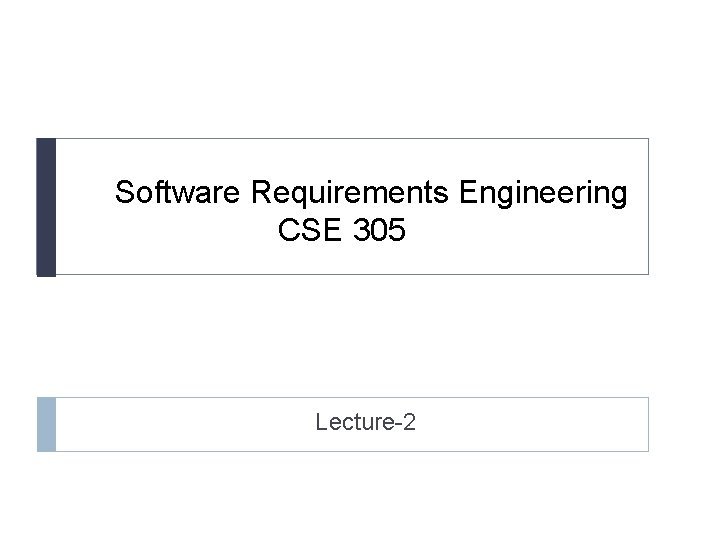The width and height of the screenshot is (720, 540).
Task: Click the light blue accent bar beside subtitle
Action: [46, 424]
